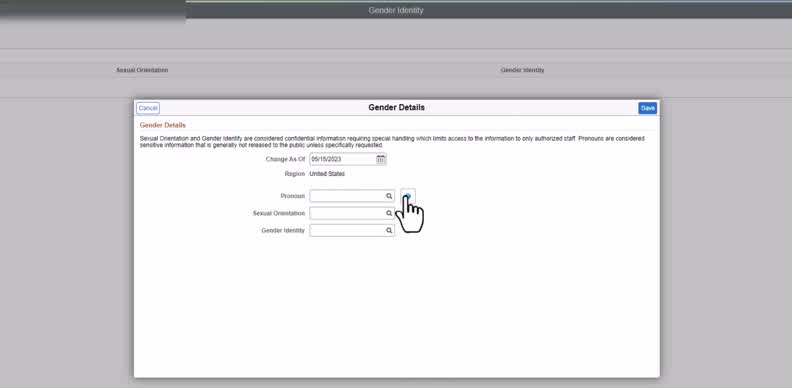The height and width of the screenshot is (388, 792).
Task: Save the Gender Details dialog
Action: 648,108
